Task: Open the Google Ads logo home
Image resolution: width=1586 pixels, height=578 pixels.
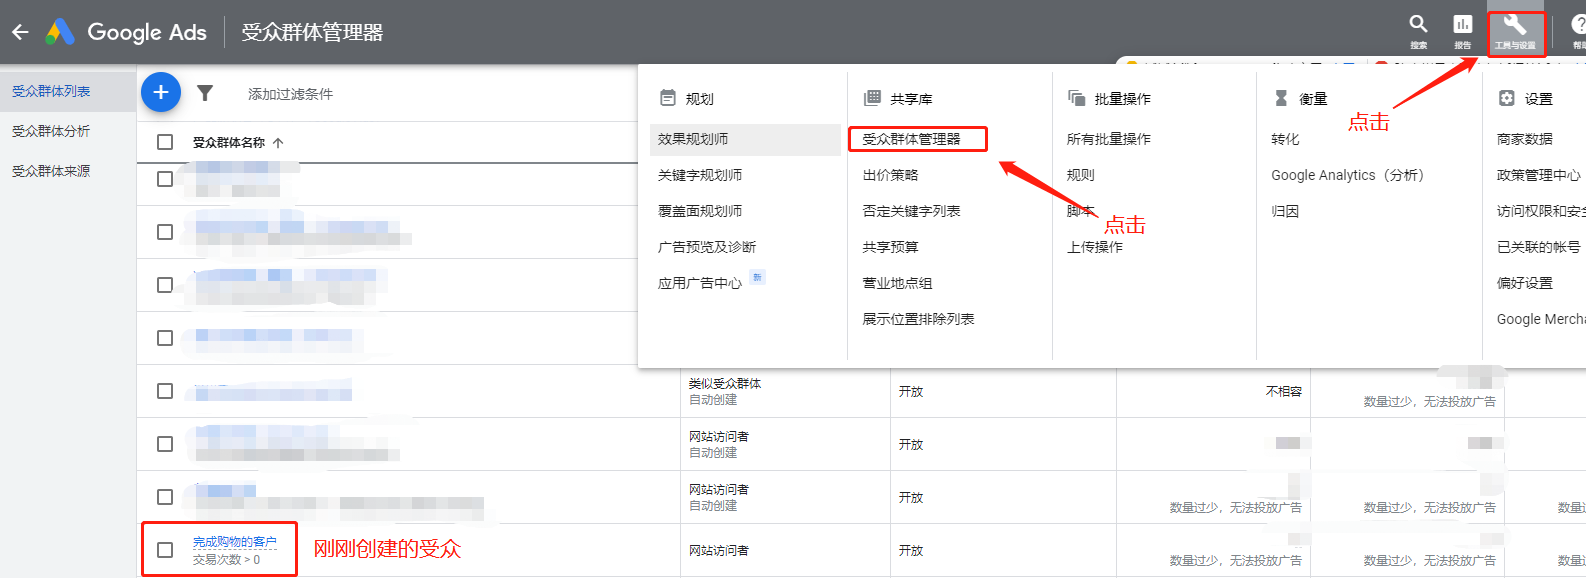Action: [127, 32]
